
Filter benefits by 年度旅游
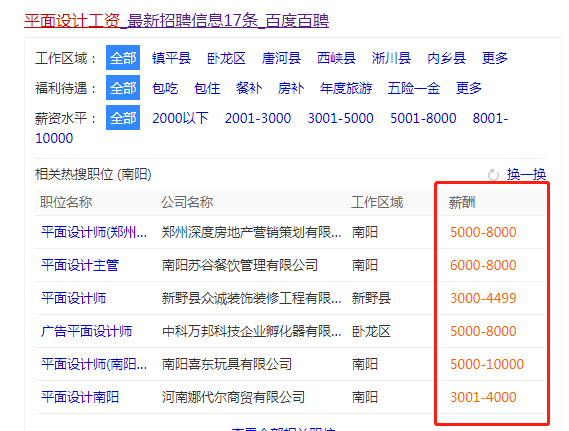tap(346, 88)
